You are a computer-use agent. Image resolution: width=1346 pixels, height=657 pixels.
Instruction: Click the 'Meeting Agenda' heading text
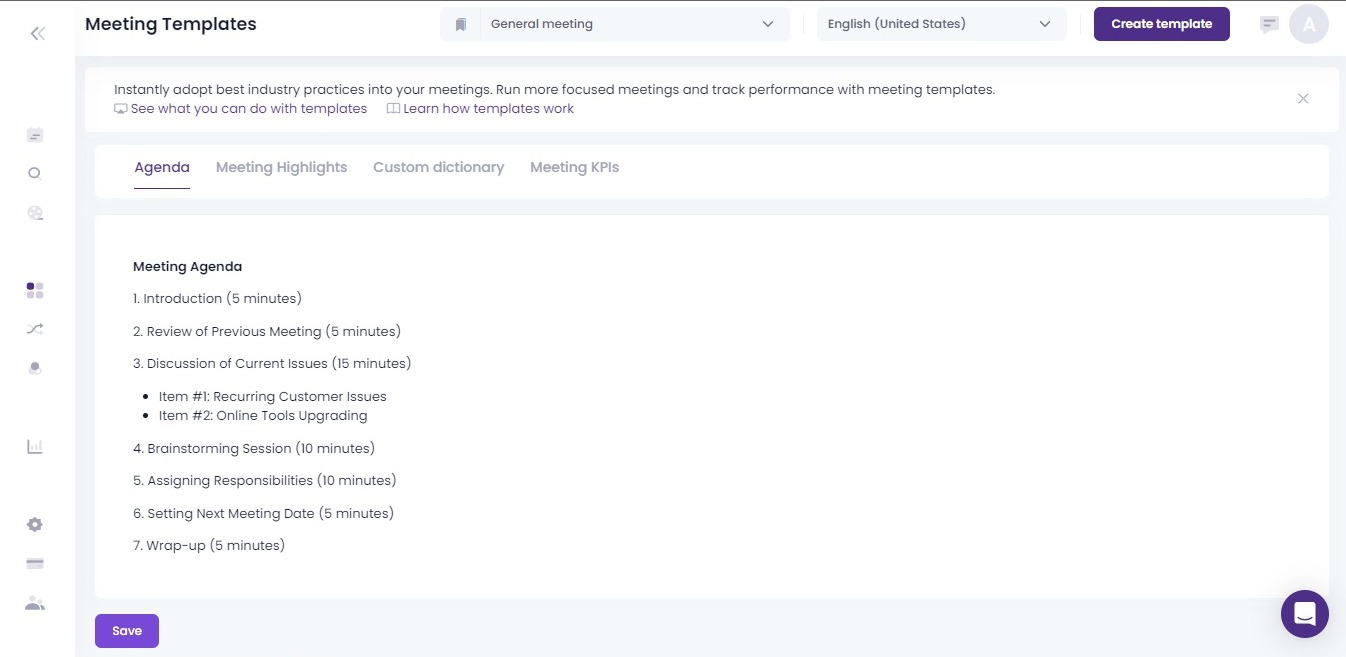[x=187, y=267]
